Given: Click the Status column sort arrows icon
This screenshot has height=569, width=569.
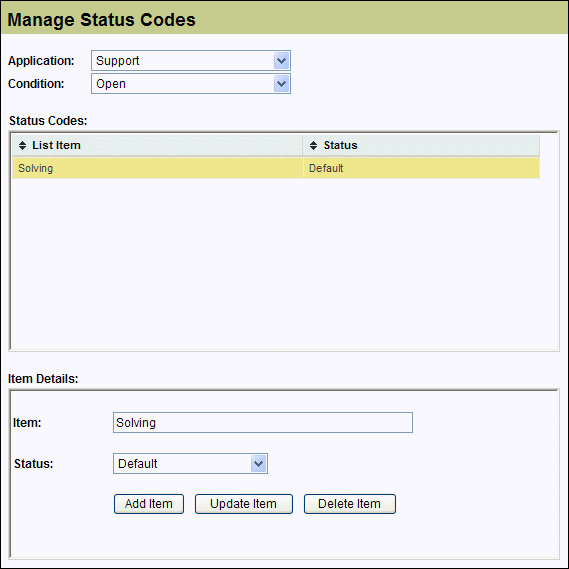Looking at the screenshot, I should tap(314, 146).
